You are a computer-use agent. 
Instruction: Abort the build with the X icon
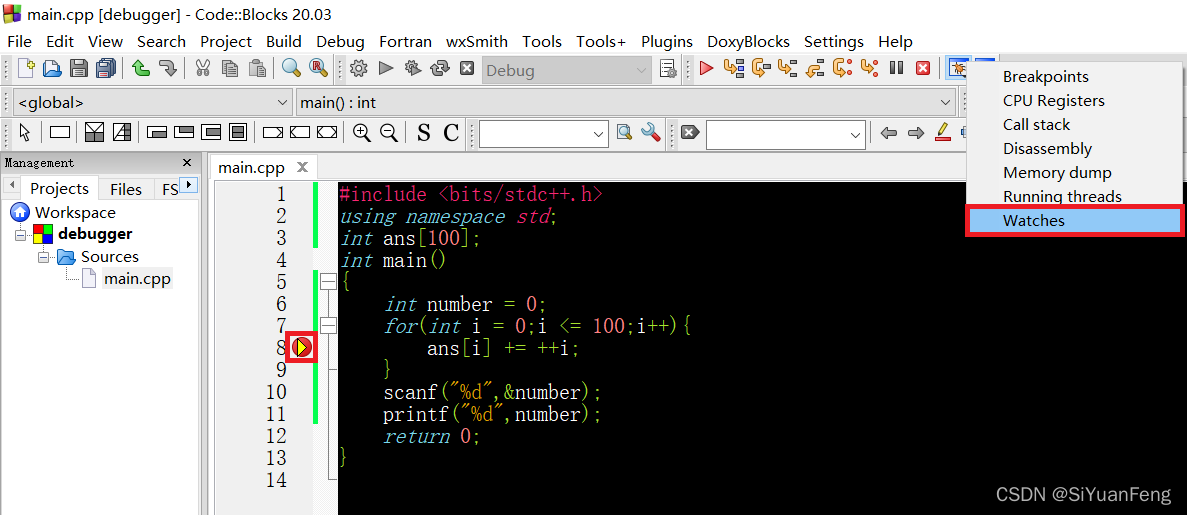tap(467, 69)
